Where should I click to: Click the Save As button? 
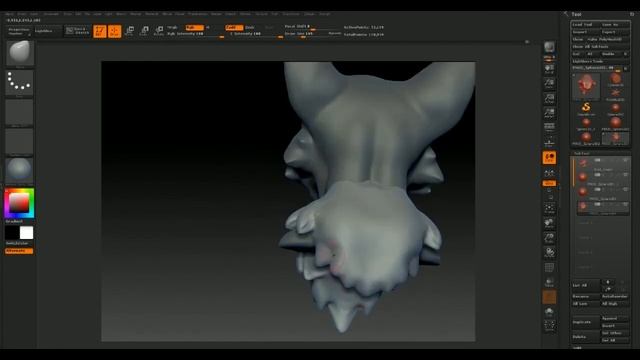click(x=615, y=24)
